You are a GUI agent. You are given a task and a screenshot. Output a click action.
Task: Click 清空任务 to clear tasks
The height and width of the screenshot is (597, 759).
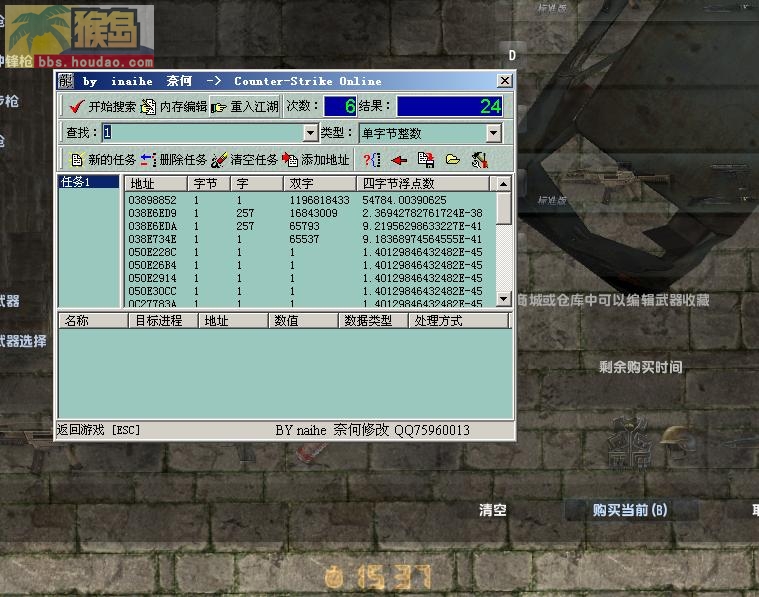click(x=244, y=160)
